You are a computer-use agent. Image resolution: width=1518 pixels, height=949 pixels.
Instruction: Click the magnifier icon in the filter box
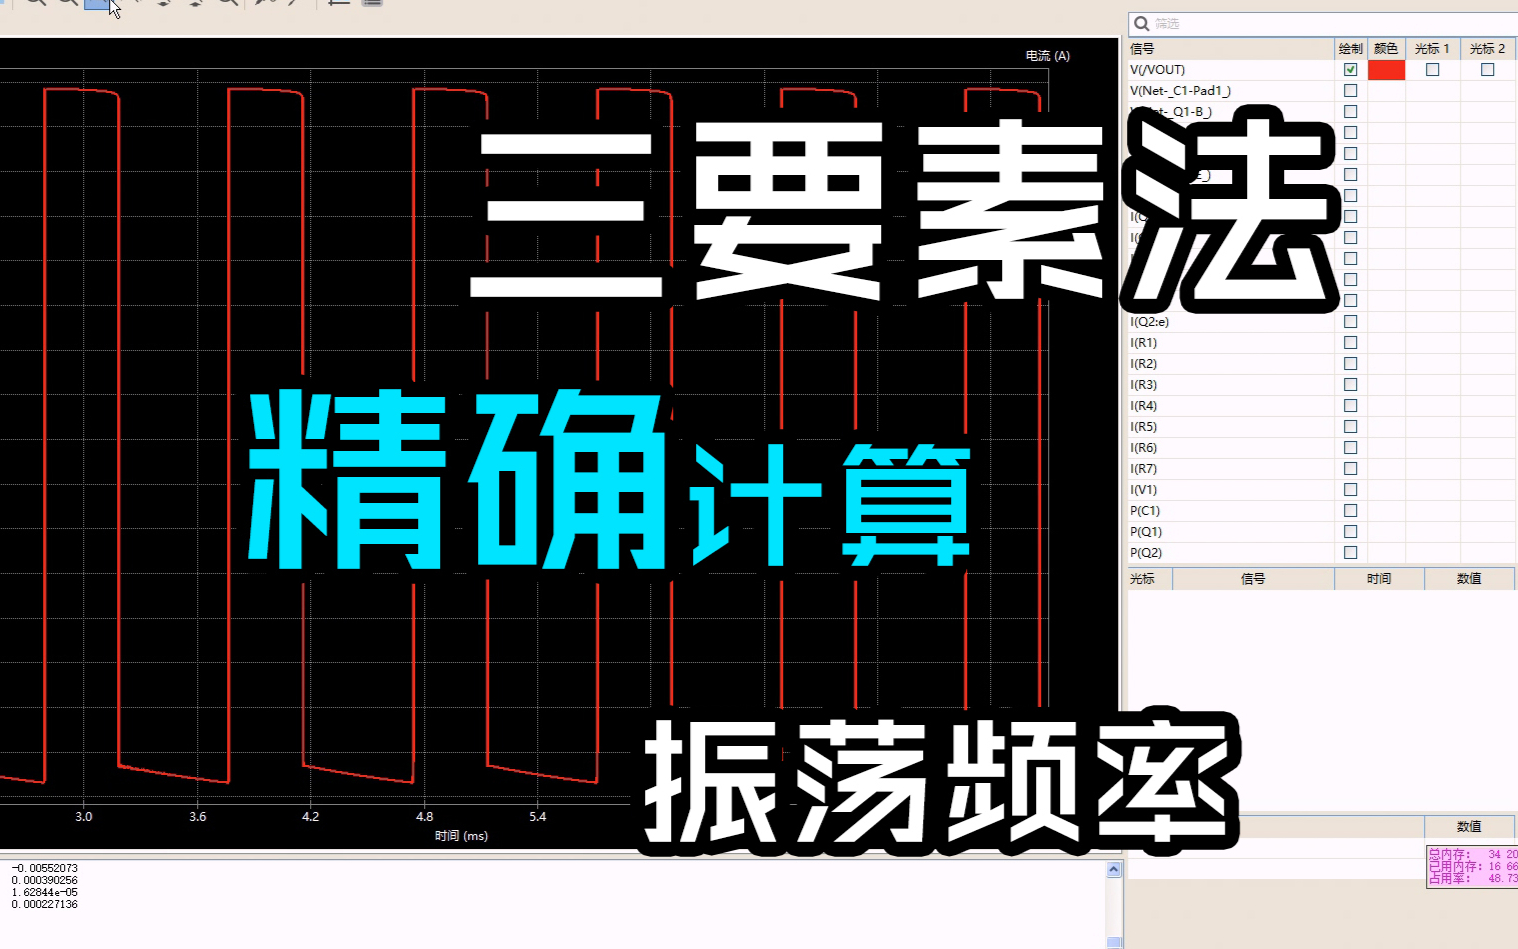pyautogui.click(x=1141, y=23)
